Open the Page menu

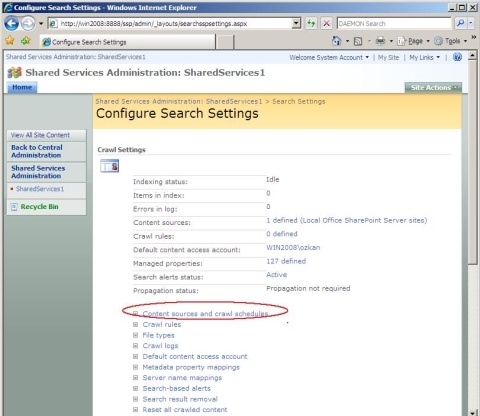click(x=413, y=41)
